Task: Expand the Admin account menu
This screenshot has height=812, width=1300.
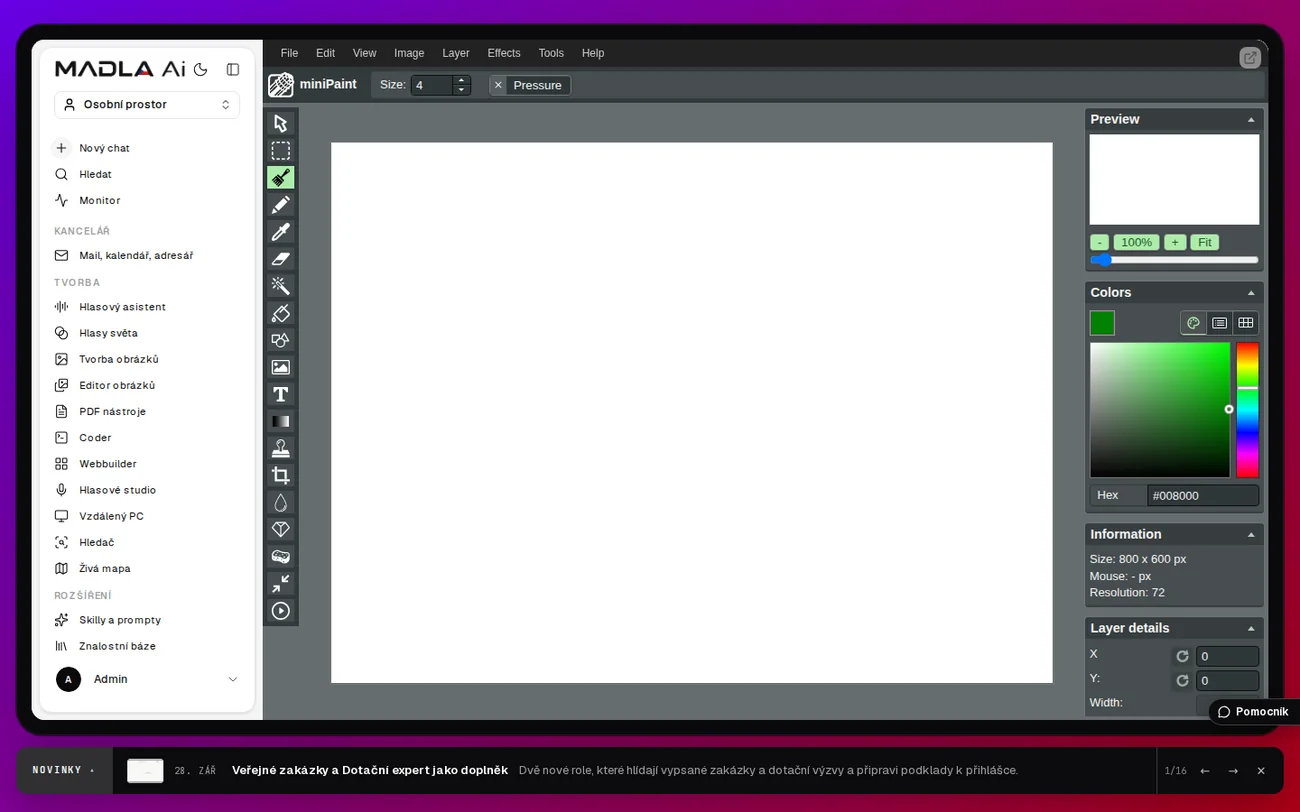Action: click(x=147, y=679)
